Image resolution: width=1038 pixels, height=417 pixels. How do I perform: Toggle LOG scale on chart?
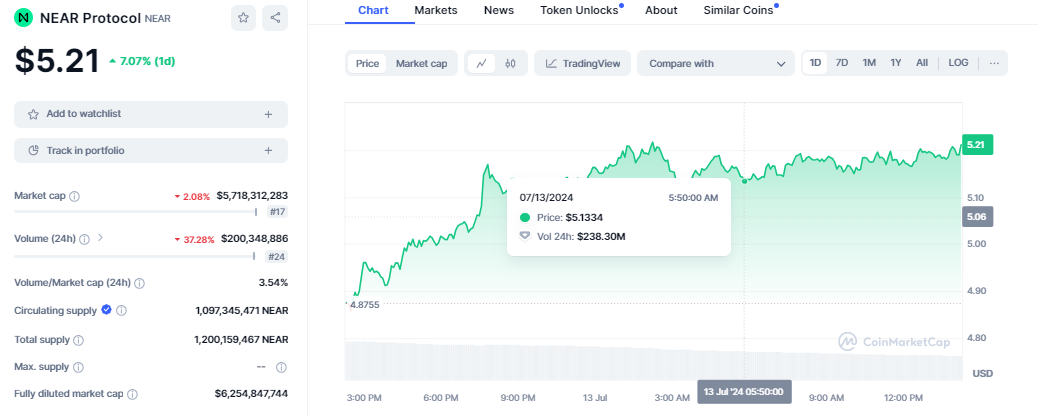coord(958,63)
